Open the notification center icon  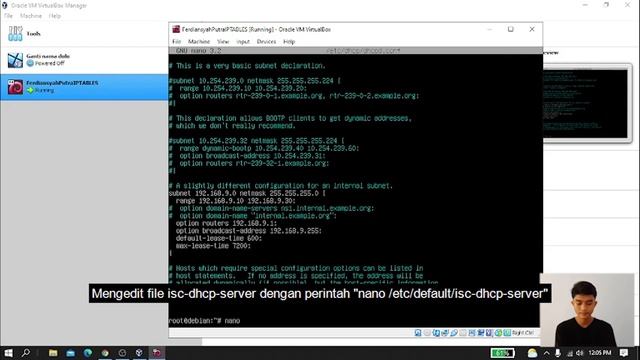point(624,353)
